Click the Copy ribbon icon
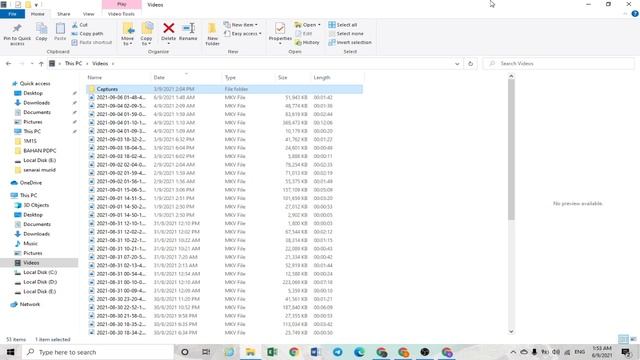Viewport: 640px width, 360px height. (x=41, y=29)
